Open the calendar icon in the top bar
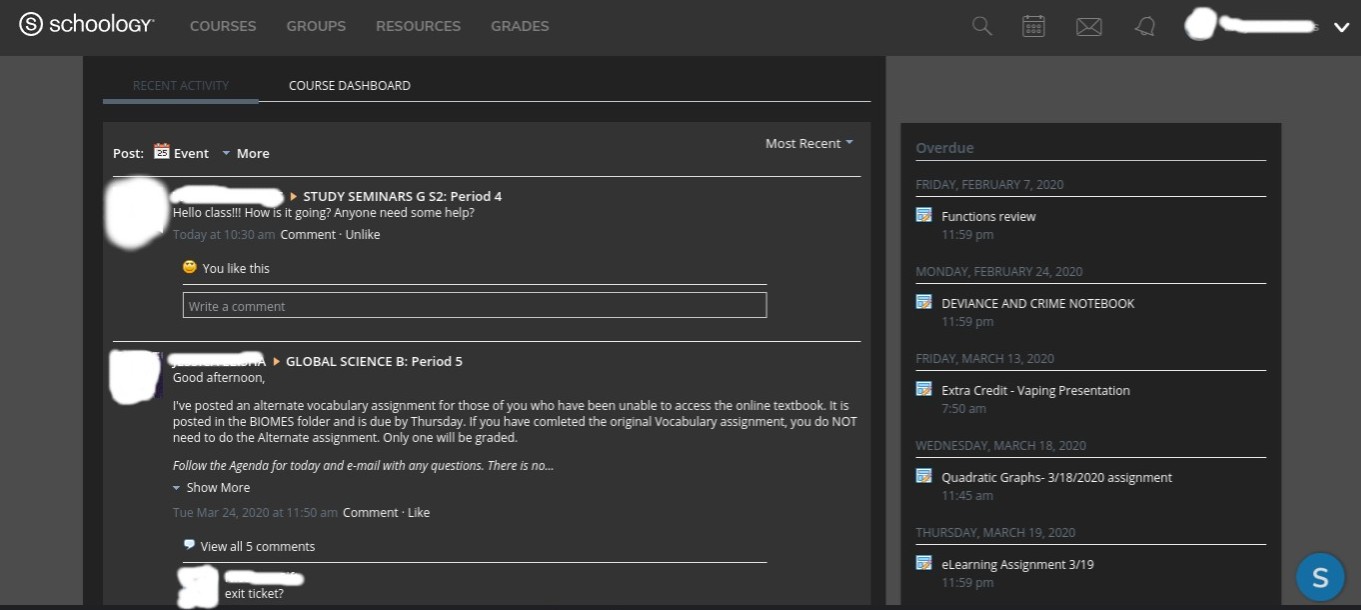 tap(1033, 26)
